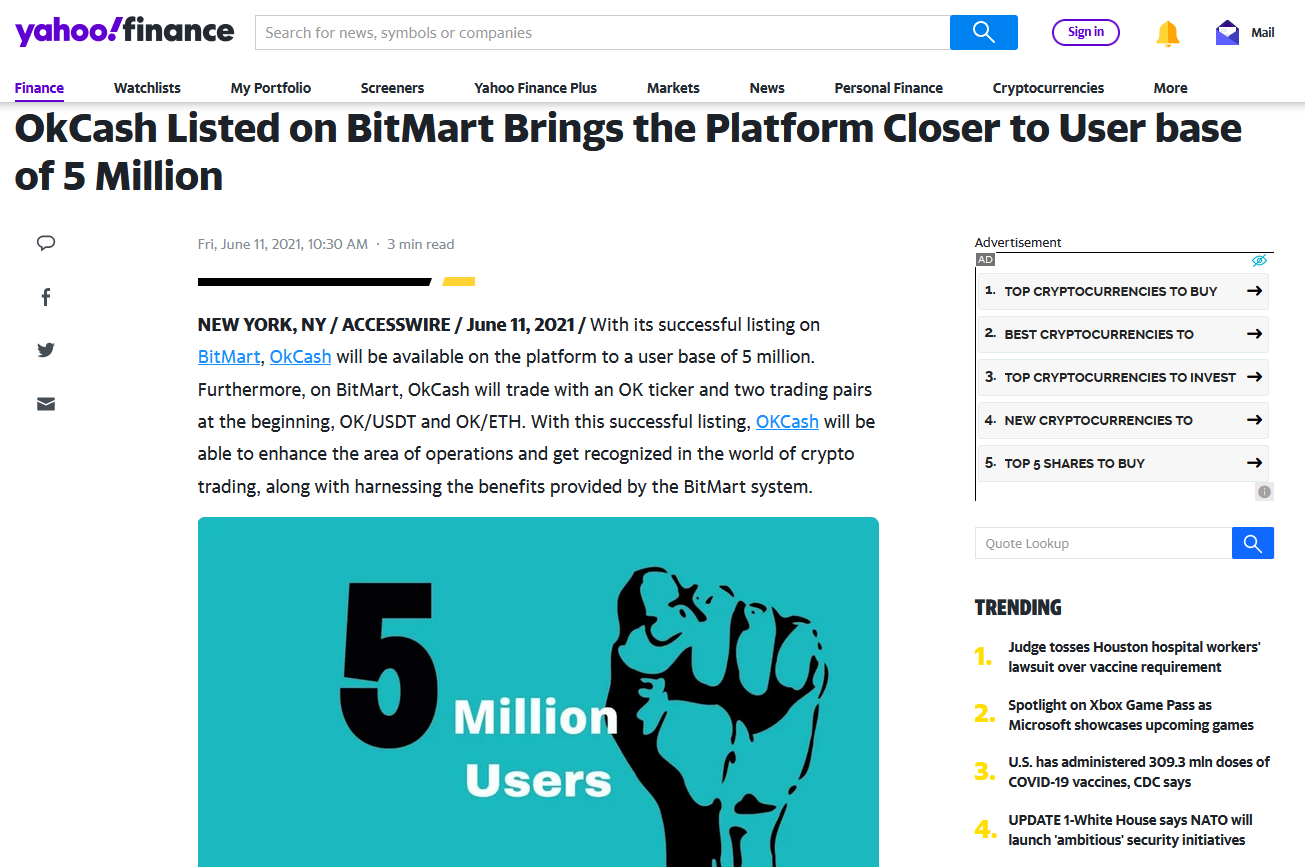Open ad link Top 5 Shares To Buy
1305x867 pixels.
(1074, 463)
